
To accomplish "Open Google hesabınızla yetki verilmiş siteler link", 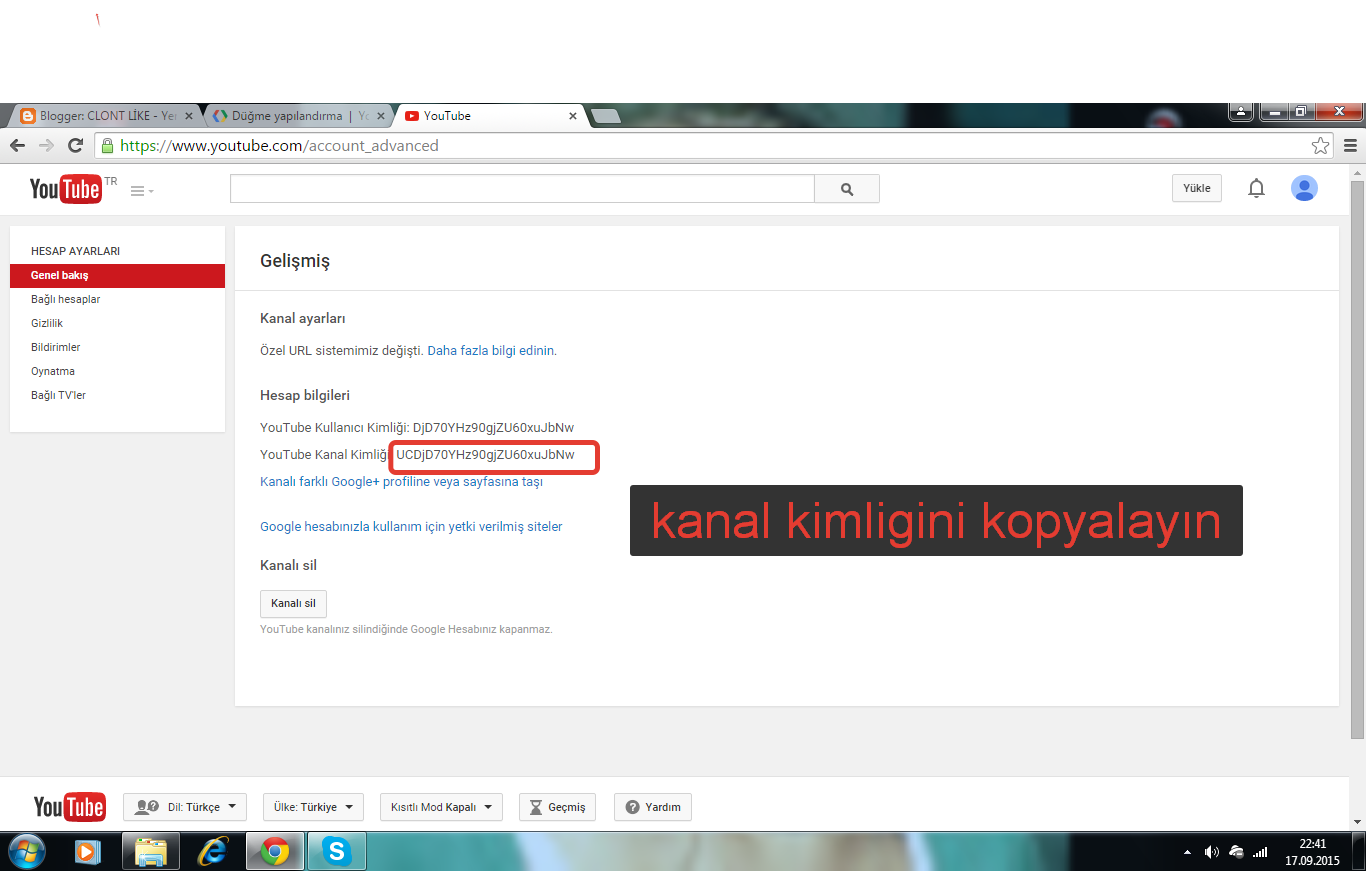I will tap(411, 526).
